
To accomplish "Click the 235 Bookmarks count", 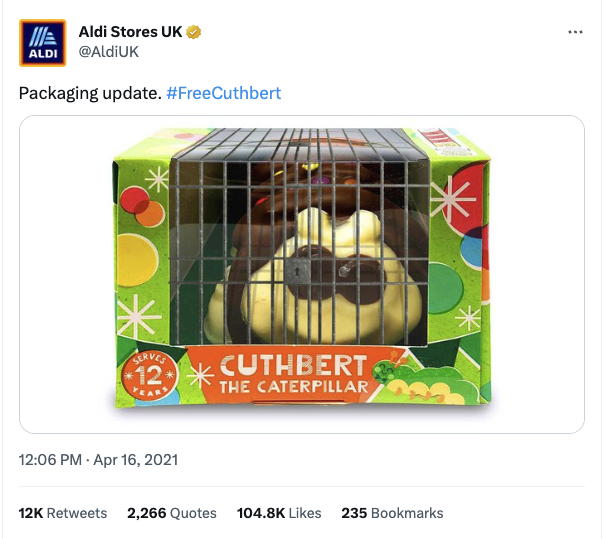I will (392, 513).
